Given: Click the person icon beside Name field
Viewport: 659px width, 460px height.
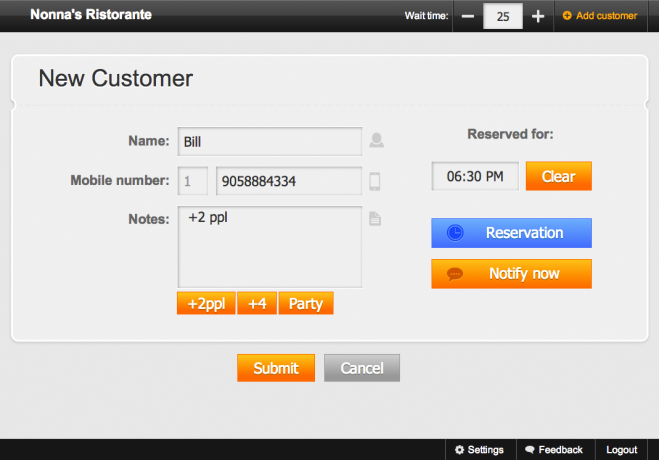Looking at the screenshot, I should tap(376, 141).
